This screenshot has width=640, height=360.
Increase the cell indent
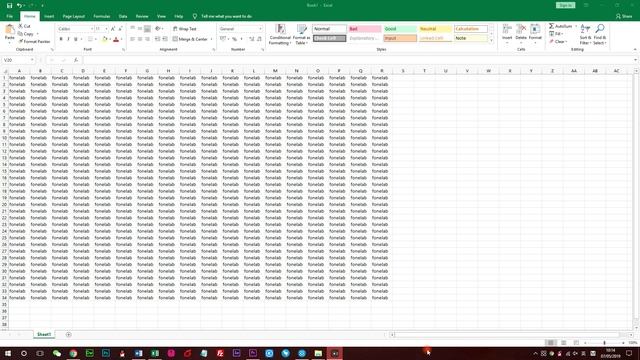click(x=165, y=39)
